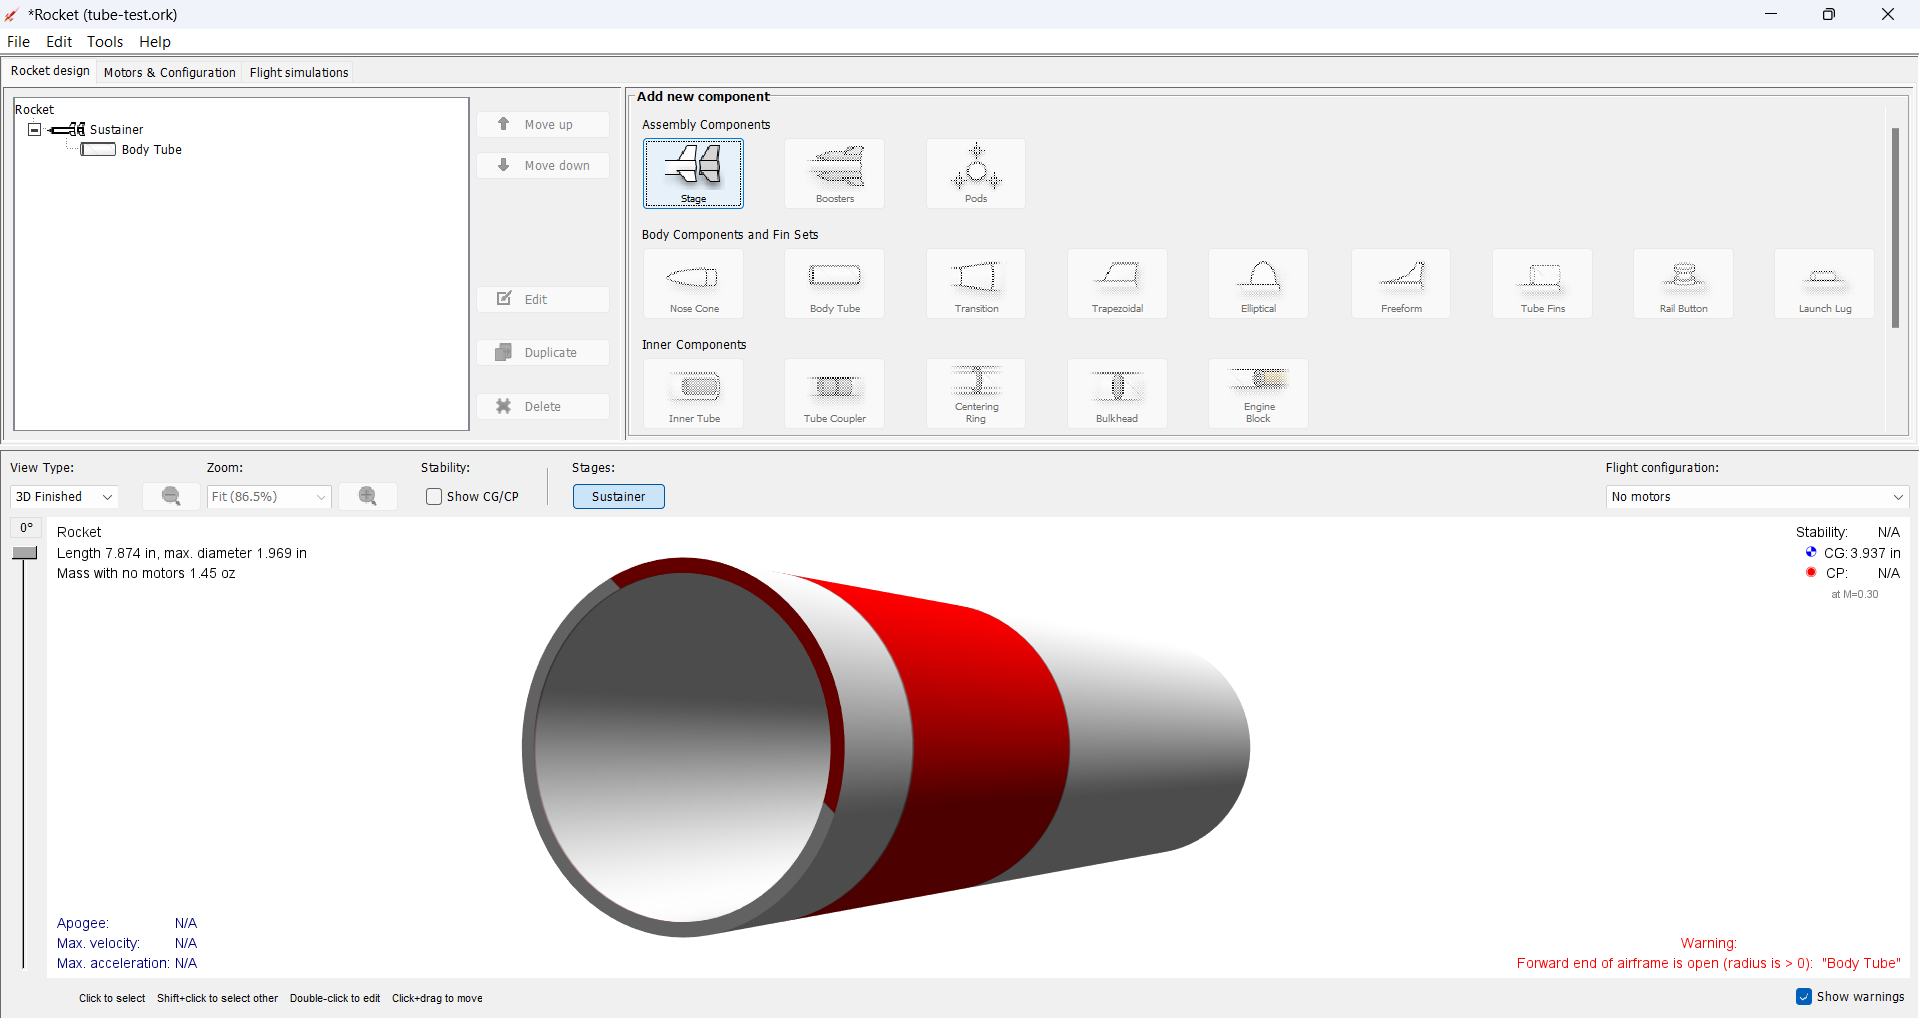1920x1019 pixels.
Task: Select the Tube Coupler icon
Action: point(834,393)
